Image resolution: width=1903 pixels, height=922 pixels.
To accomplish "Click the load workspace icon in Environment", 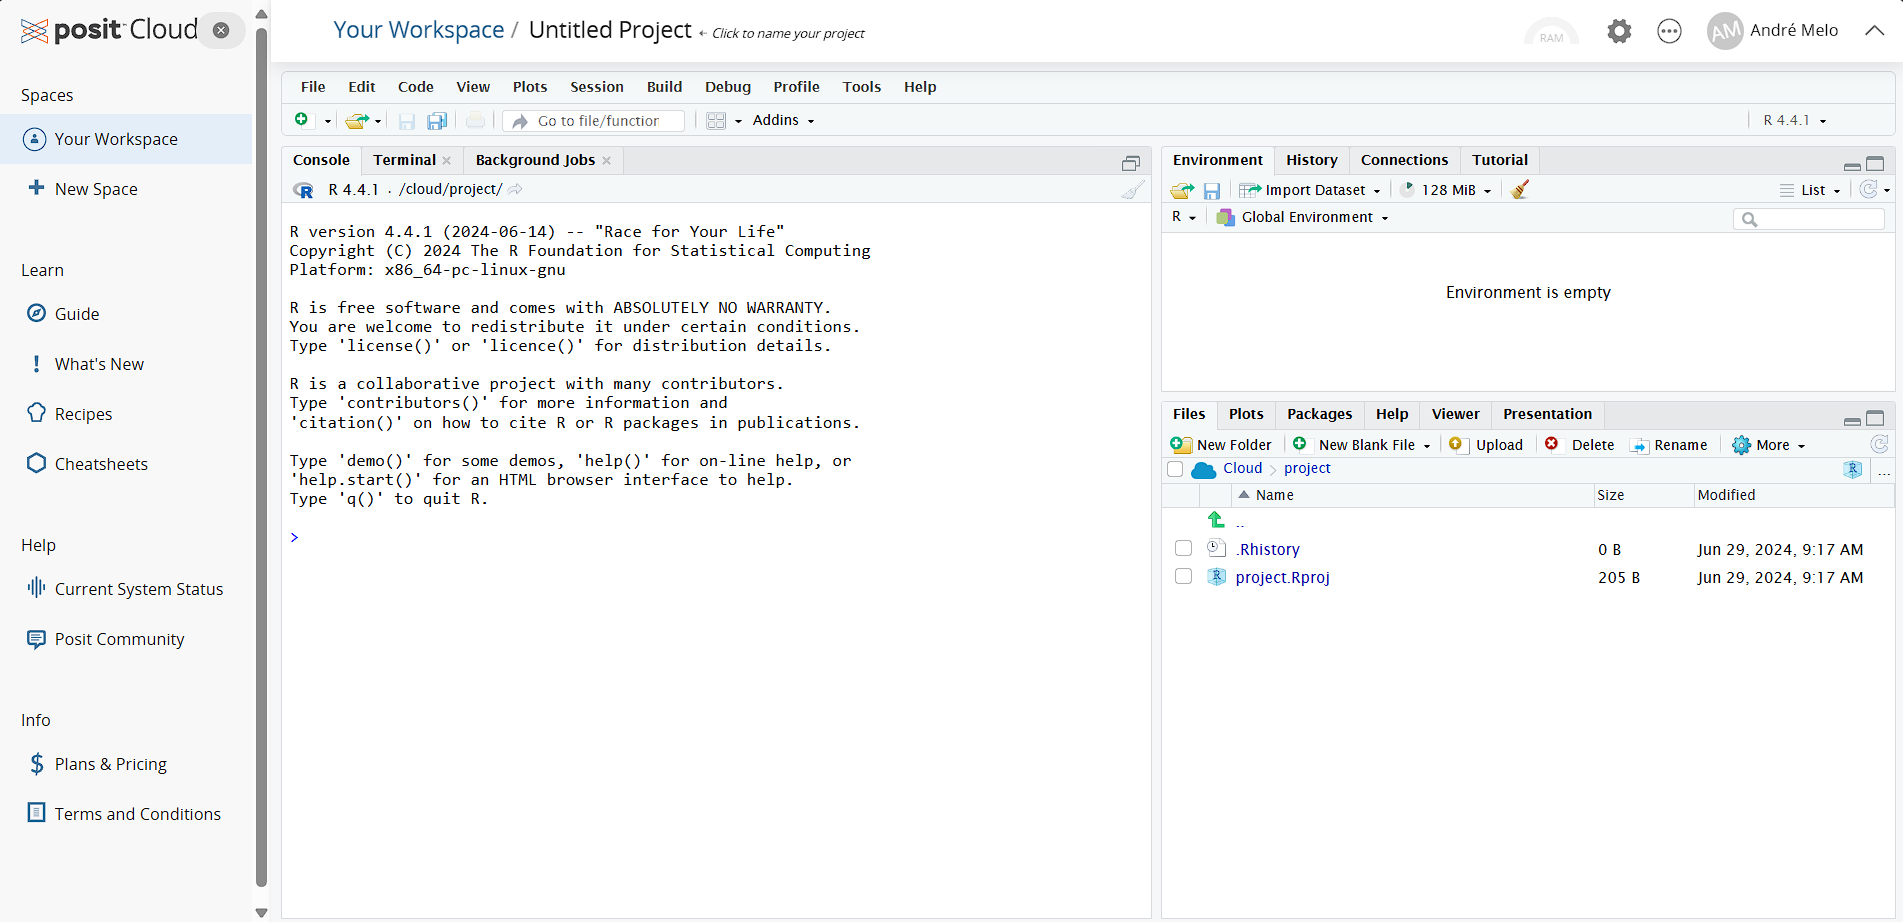I will coord(1182,190).
